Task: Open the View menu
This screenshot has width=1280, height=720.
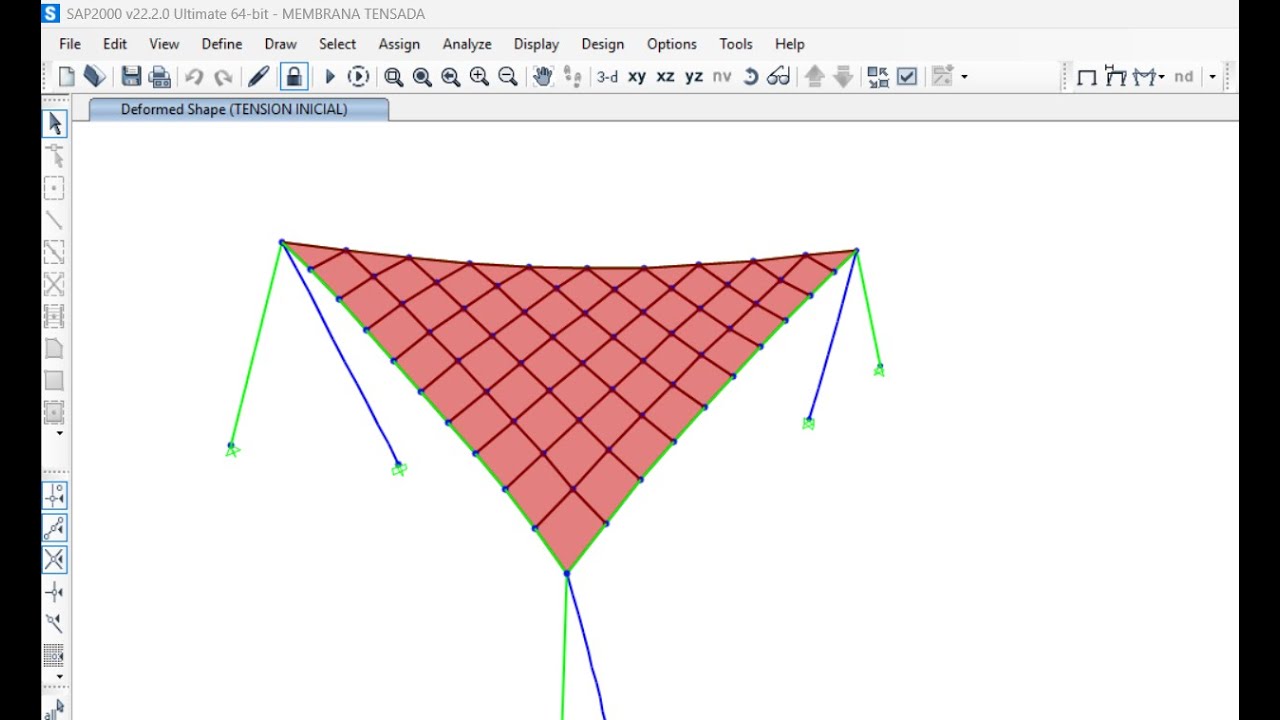Action: (164, 44)
